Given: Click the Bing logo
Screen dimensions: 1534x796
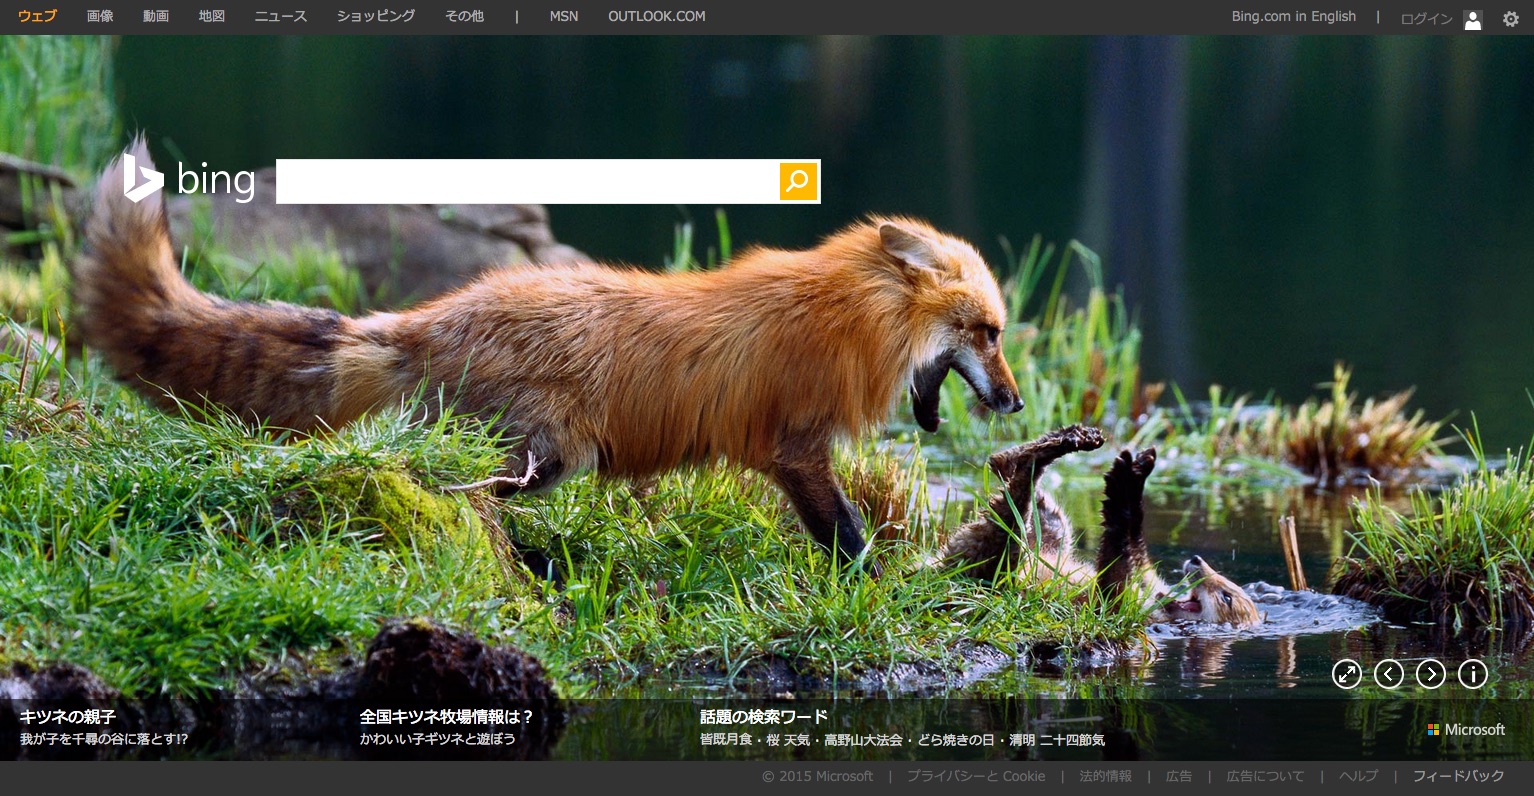Looking at the screenshot, I should click(190, 181).
